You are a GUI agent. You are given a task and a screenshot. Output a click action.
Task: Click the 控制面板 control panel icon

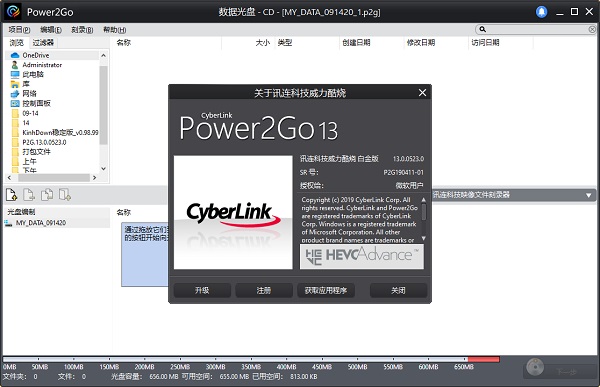pos(15,103)
